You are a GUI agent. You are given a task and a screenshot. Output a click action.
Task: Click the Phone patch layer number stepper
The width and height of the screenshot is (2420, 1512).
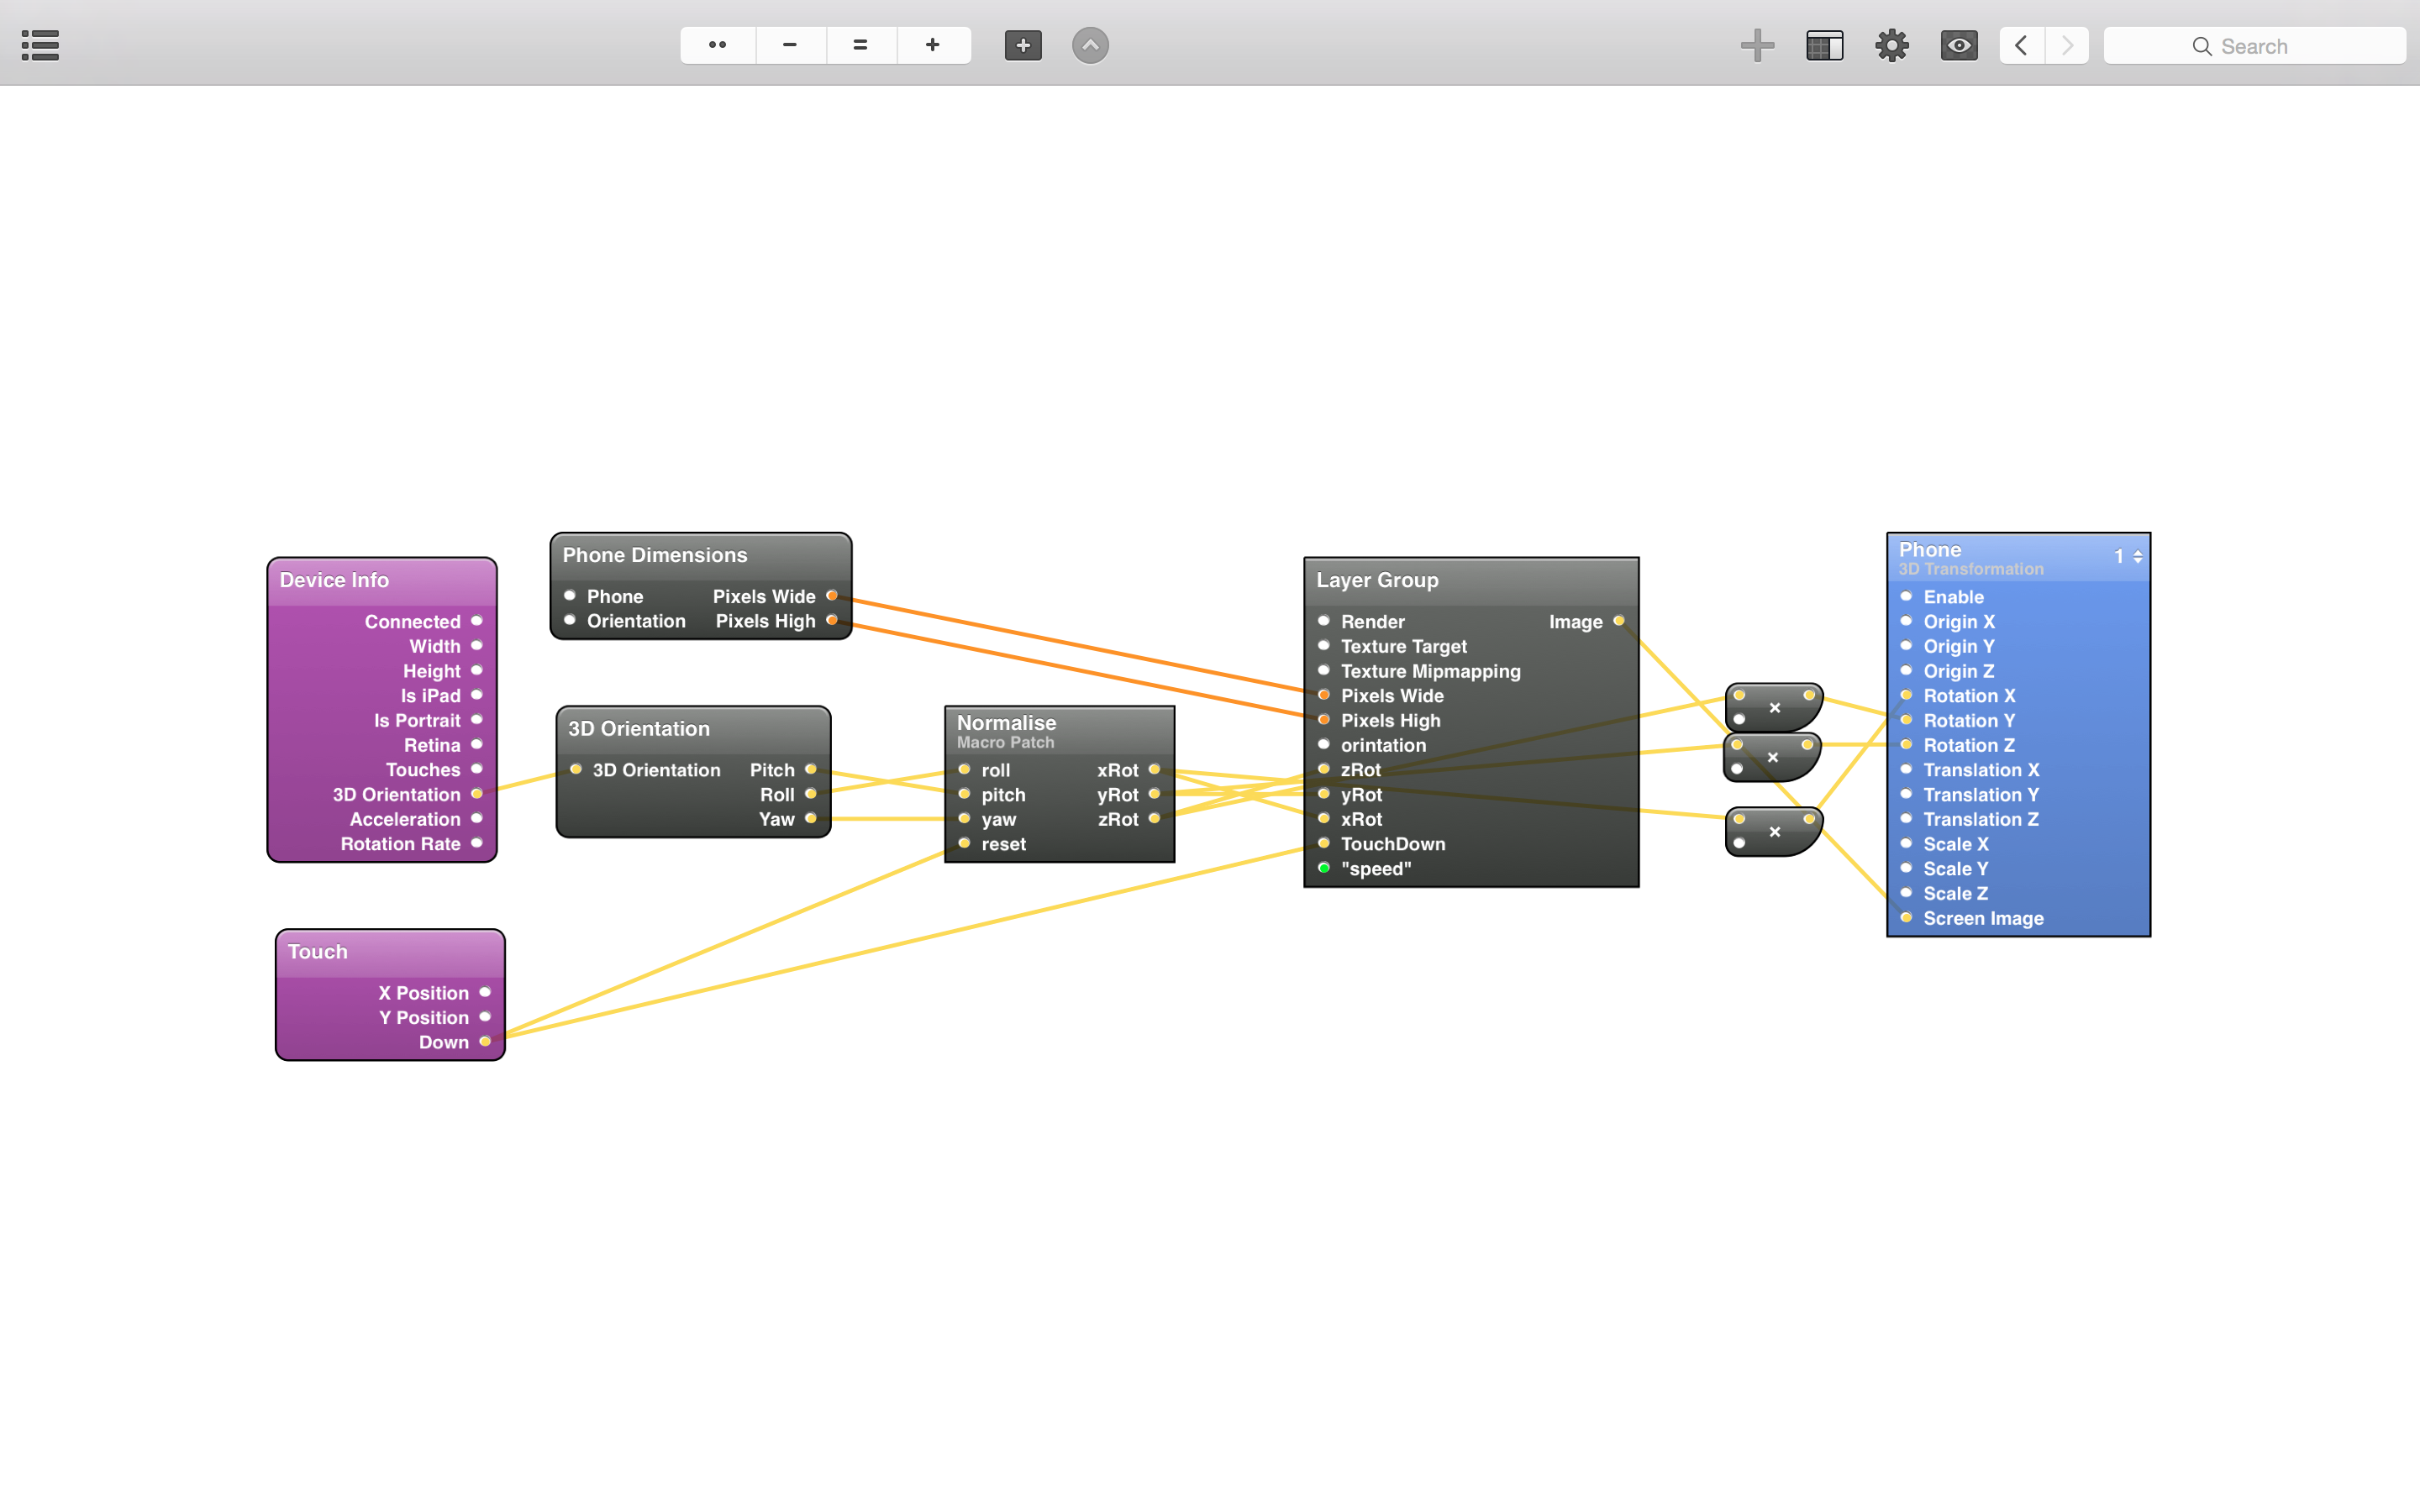[2137, 557]
